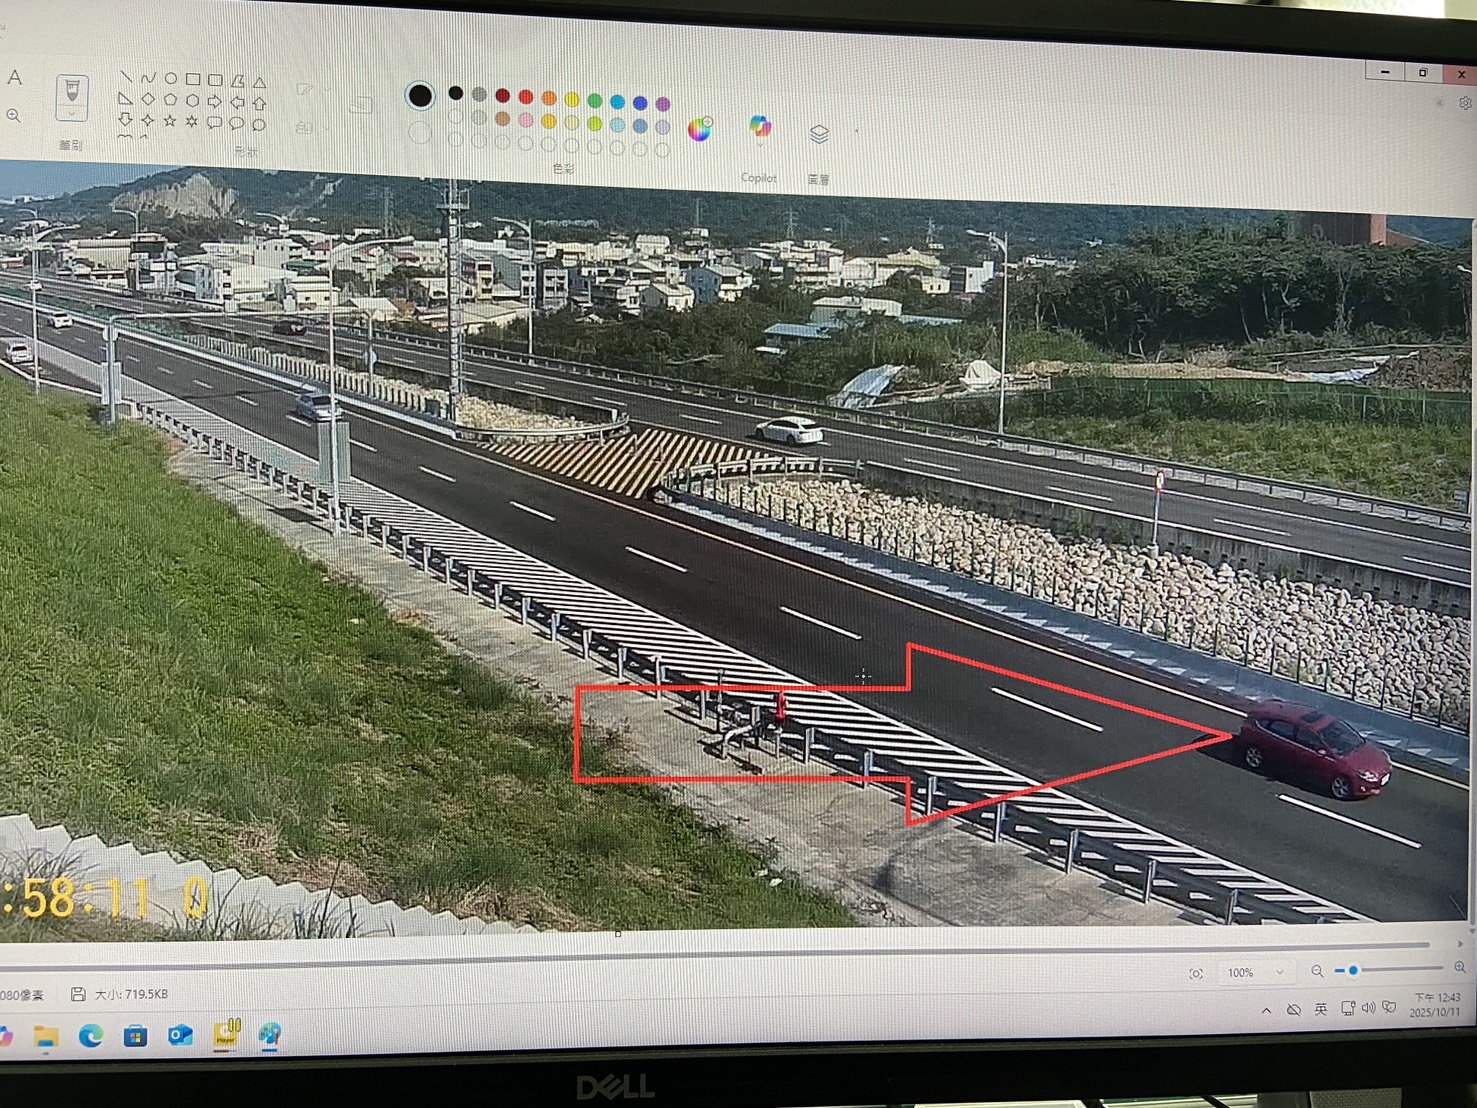Viewport: 1477px width, 1108px height.
Task: Select the straight Line shape
Action: point(126,77)
